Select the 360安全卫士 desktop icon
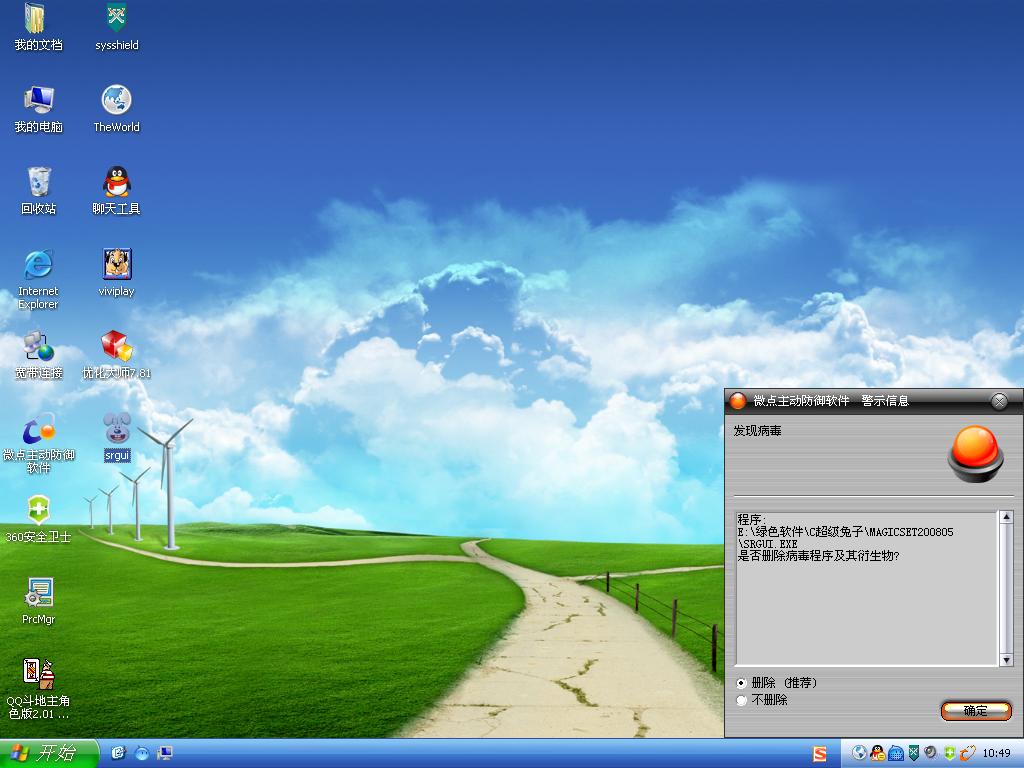 pos(38,511)
